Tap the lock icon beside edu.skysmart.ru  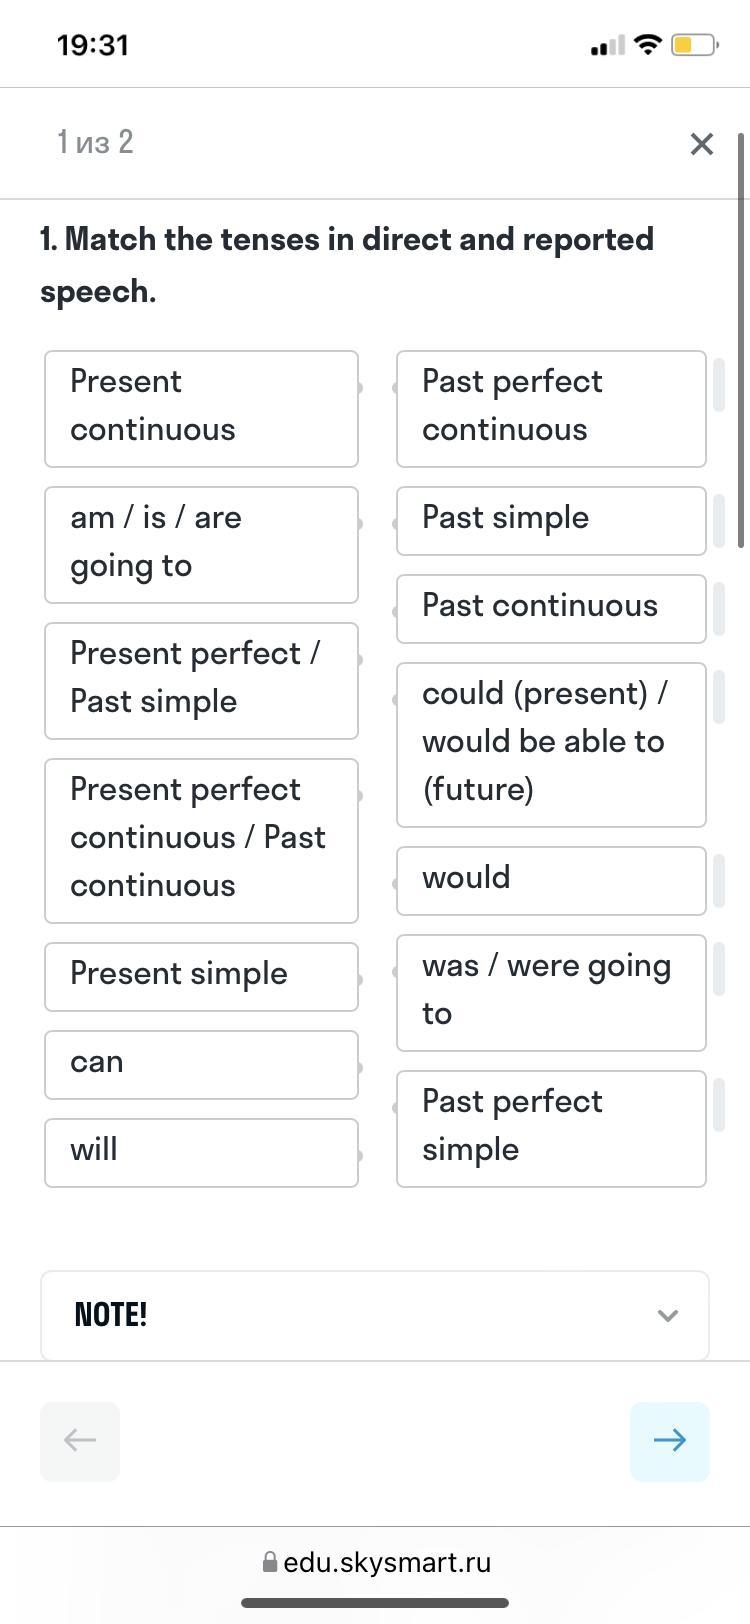point(269,1562)
